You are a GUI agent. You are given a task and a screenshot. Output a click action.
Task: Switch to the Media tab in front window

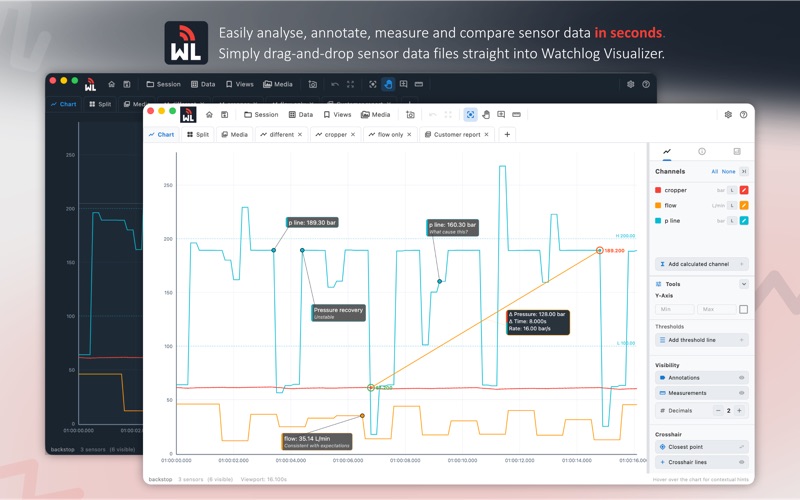click(x=235, y=135)
